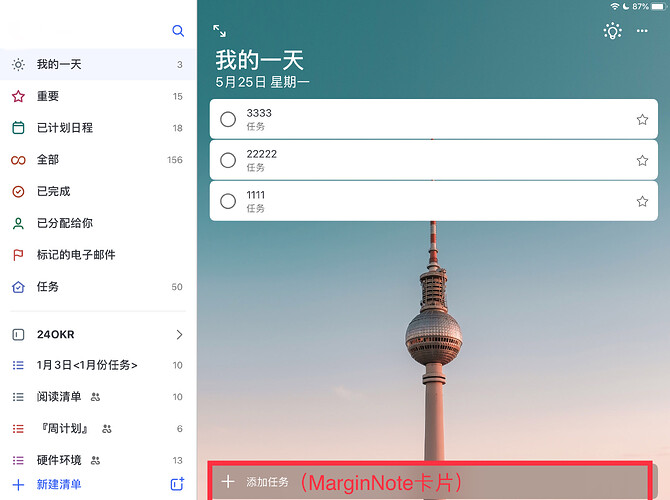
Task: Click the shared people icon on 硬件环境
Action: coord(95,461)
